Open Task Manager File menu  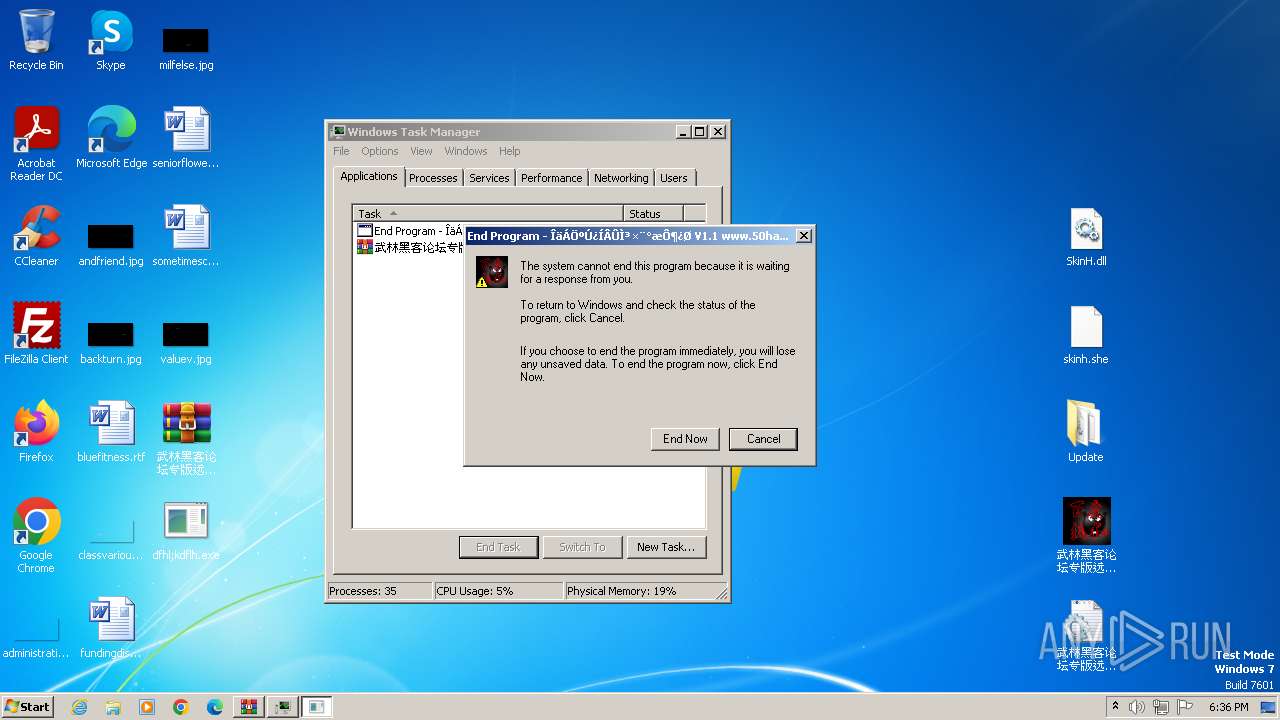point(341,151)
